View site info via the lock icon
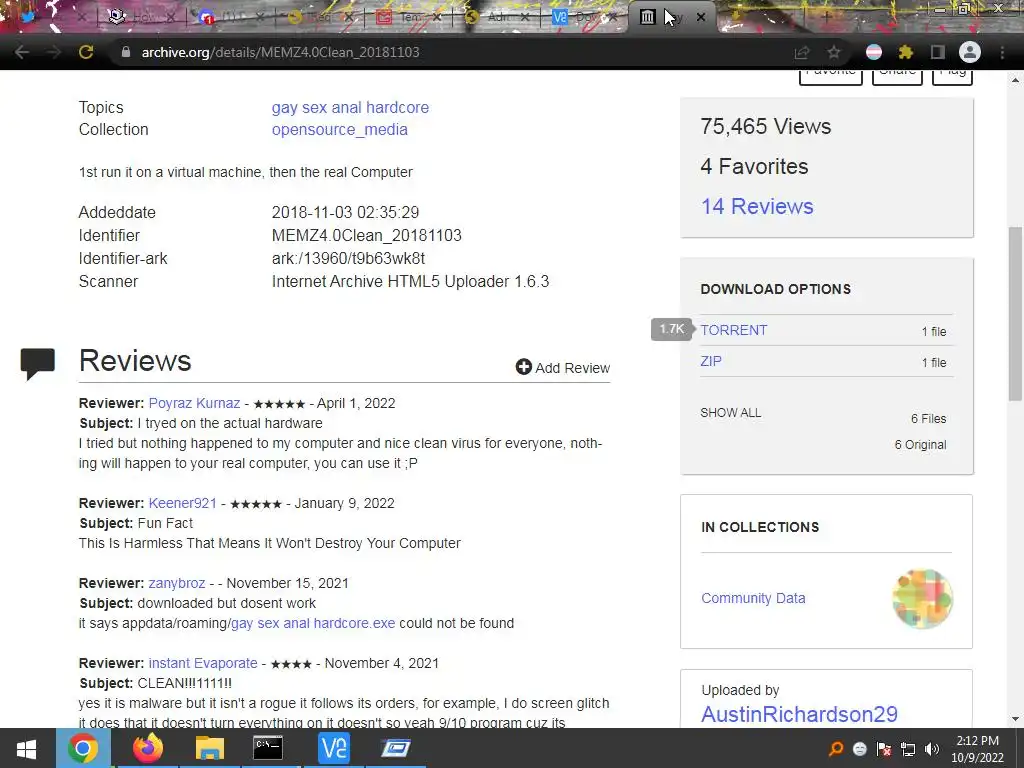The height and width of the screenshot is (768, 1024). (x=126, y=52)
